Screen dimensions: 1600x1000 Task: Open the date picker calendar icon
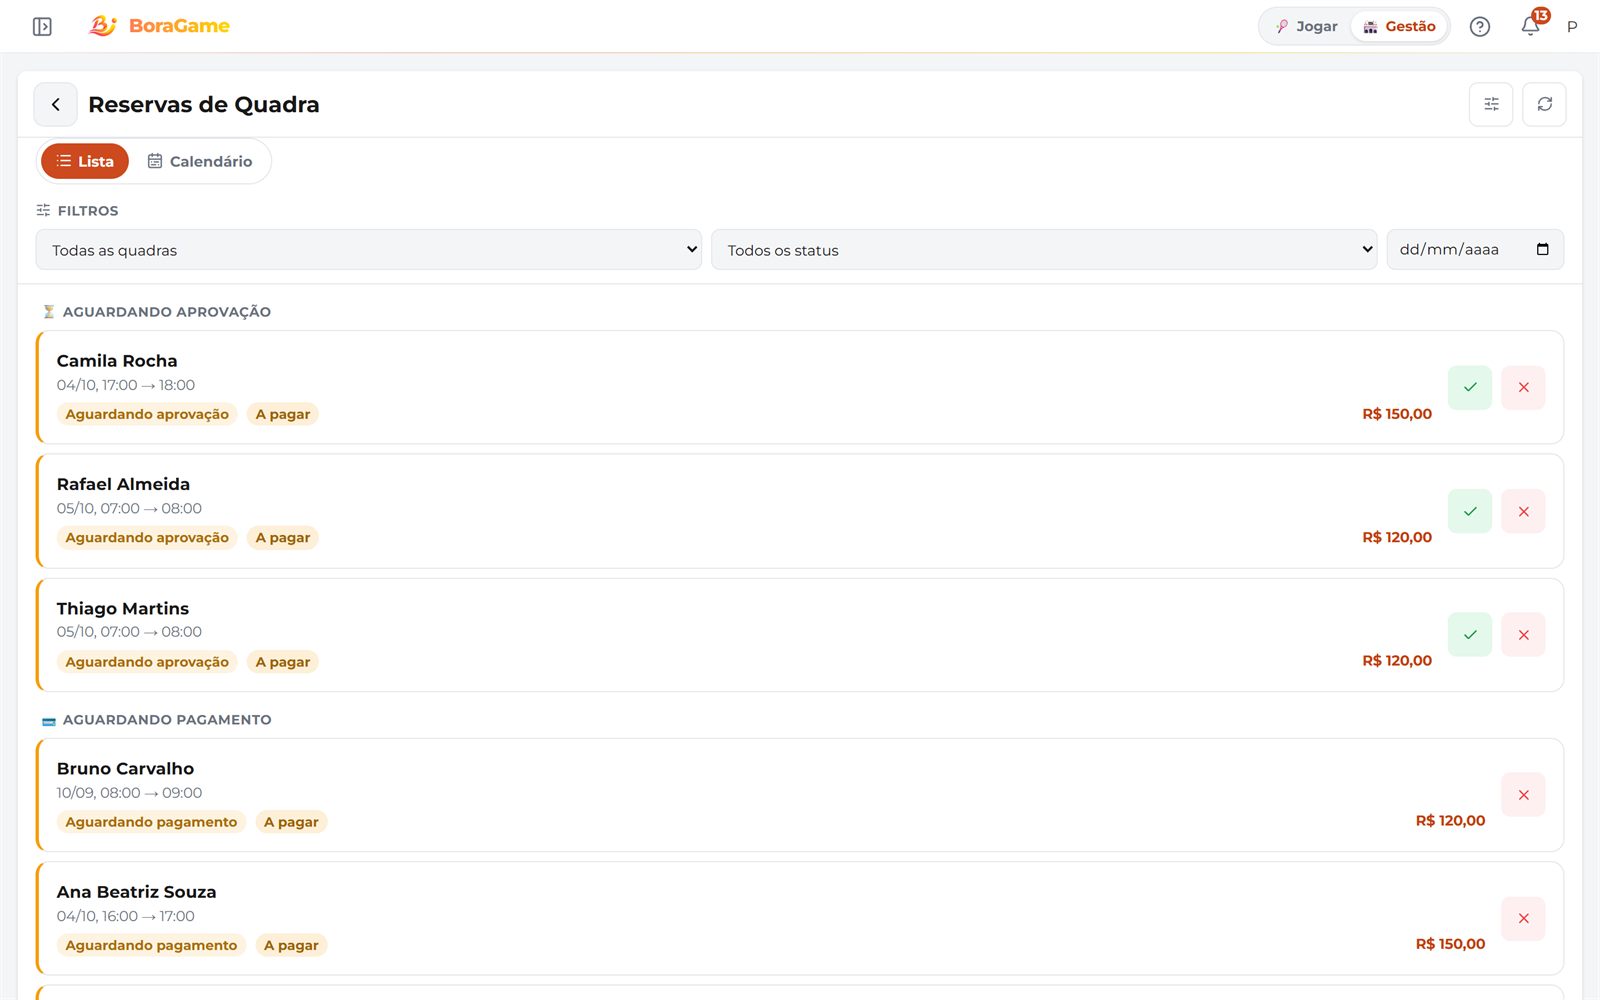click(1542, 249)
